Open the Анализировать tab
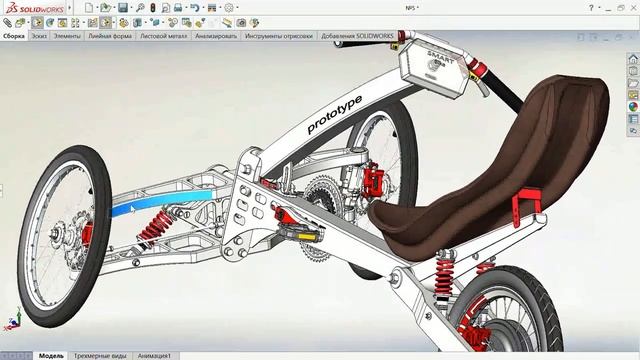The width and height of the screenshot is (640, 360). 216,36
